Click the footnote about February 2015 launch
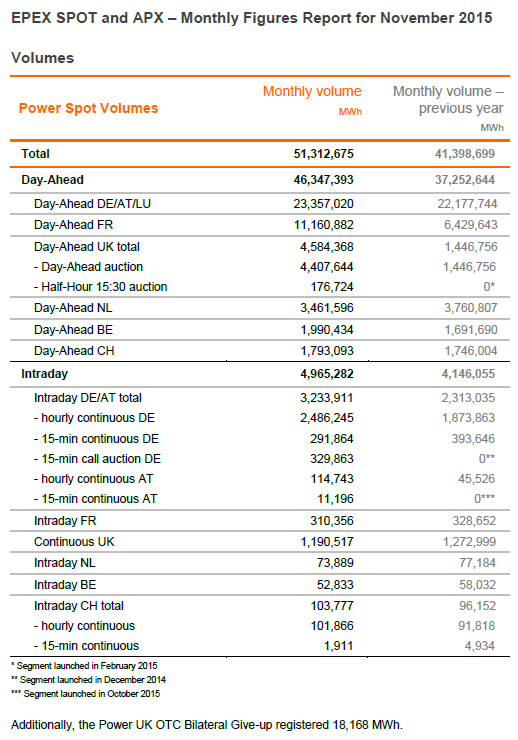The height and width of the screenshot is (740, 518). coord(84,666)
